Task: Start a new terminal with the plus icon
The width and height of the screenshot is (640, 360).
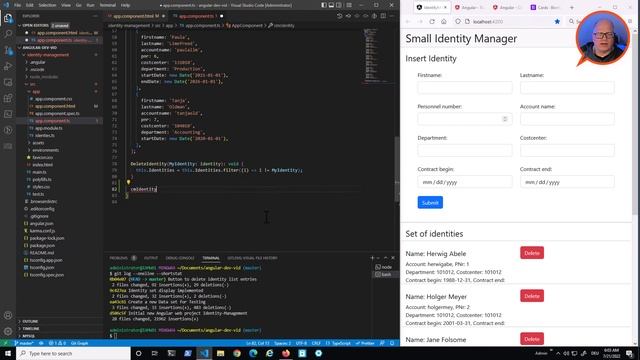Action: pos(372,258)
